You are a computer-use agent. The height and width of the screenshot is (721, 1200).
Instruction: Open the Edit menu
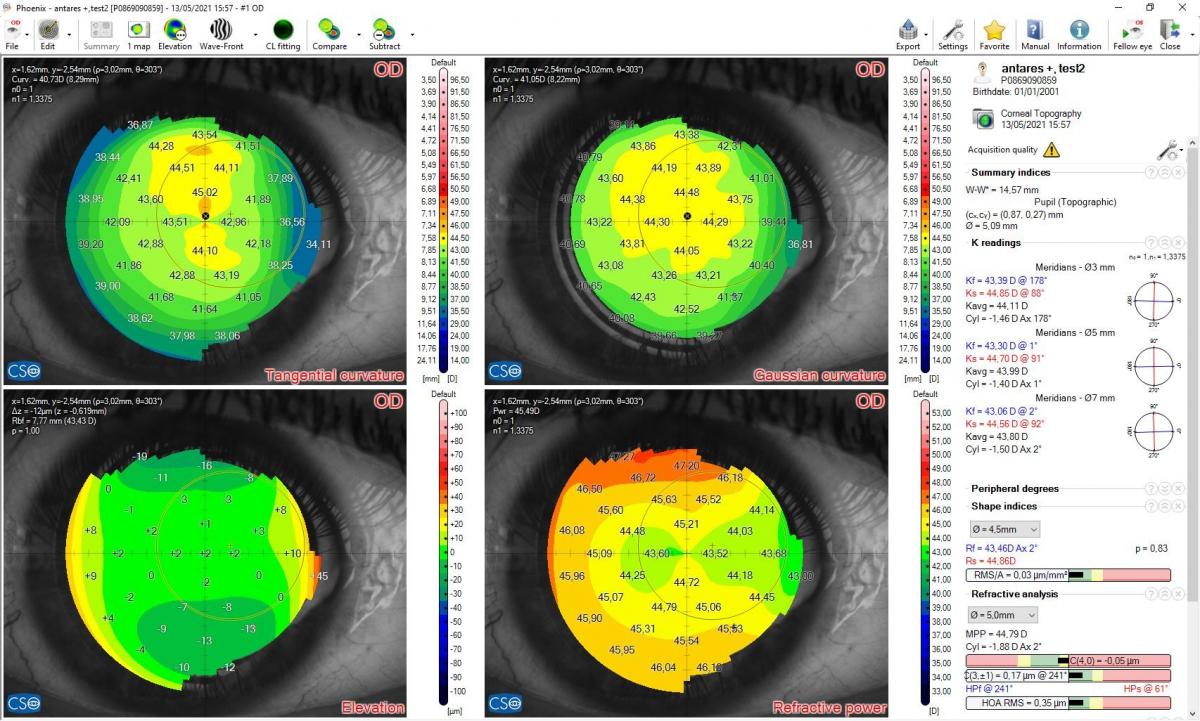pyautogui.click(x=47, y=33)
